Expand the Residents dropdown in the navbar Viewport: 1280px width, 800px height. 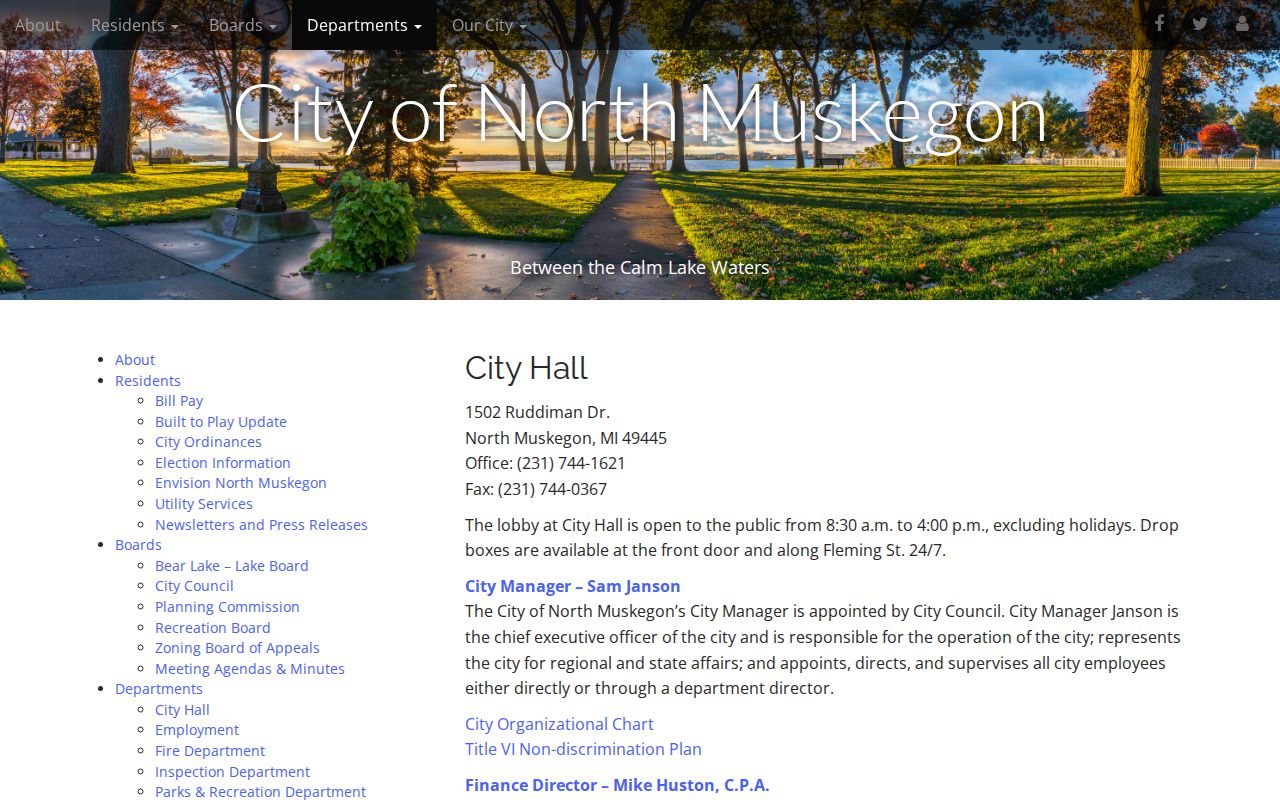[x=135, y=25]
